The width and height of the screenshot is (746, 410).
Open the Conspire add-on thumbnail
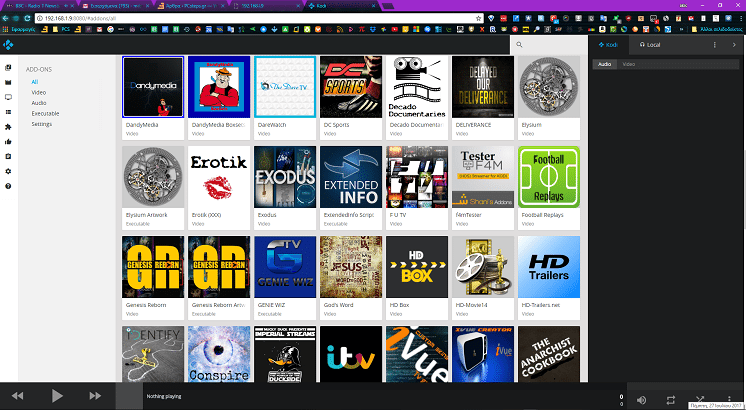[219, 354]
